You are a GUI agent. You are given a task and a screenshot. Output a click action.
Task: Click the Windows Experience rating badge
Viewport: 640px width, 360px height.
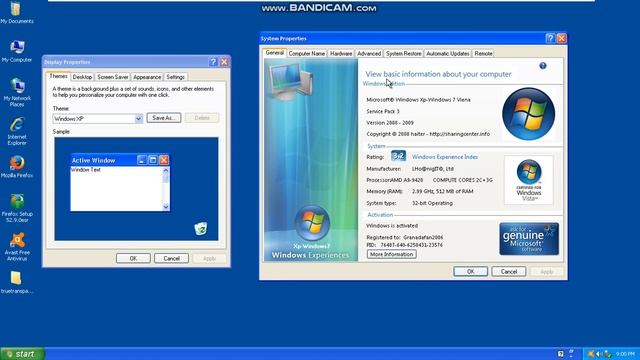coord(398,156)
